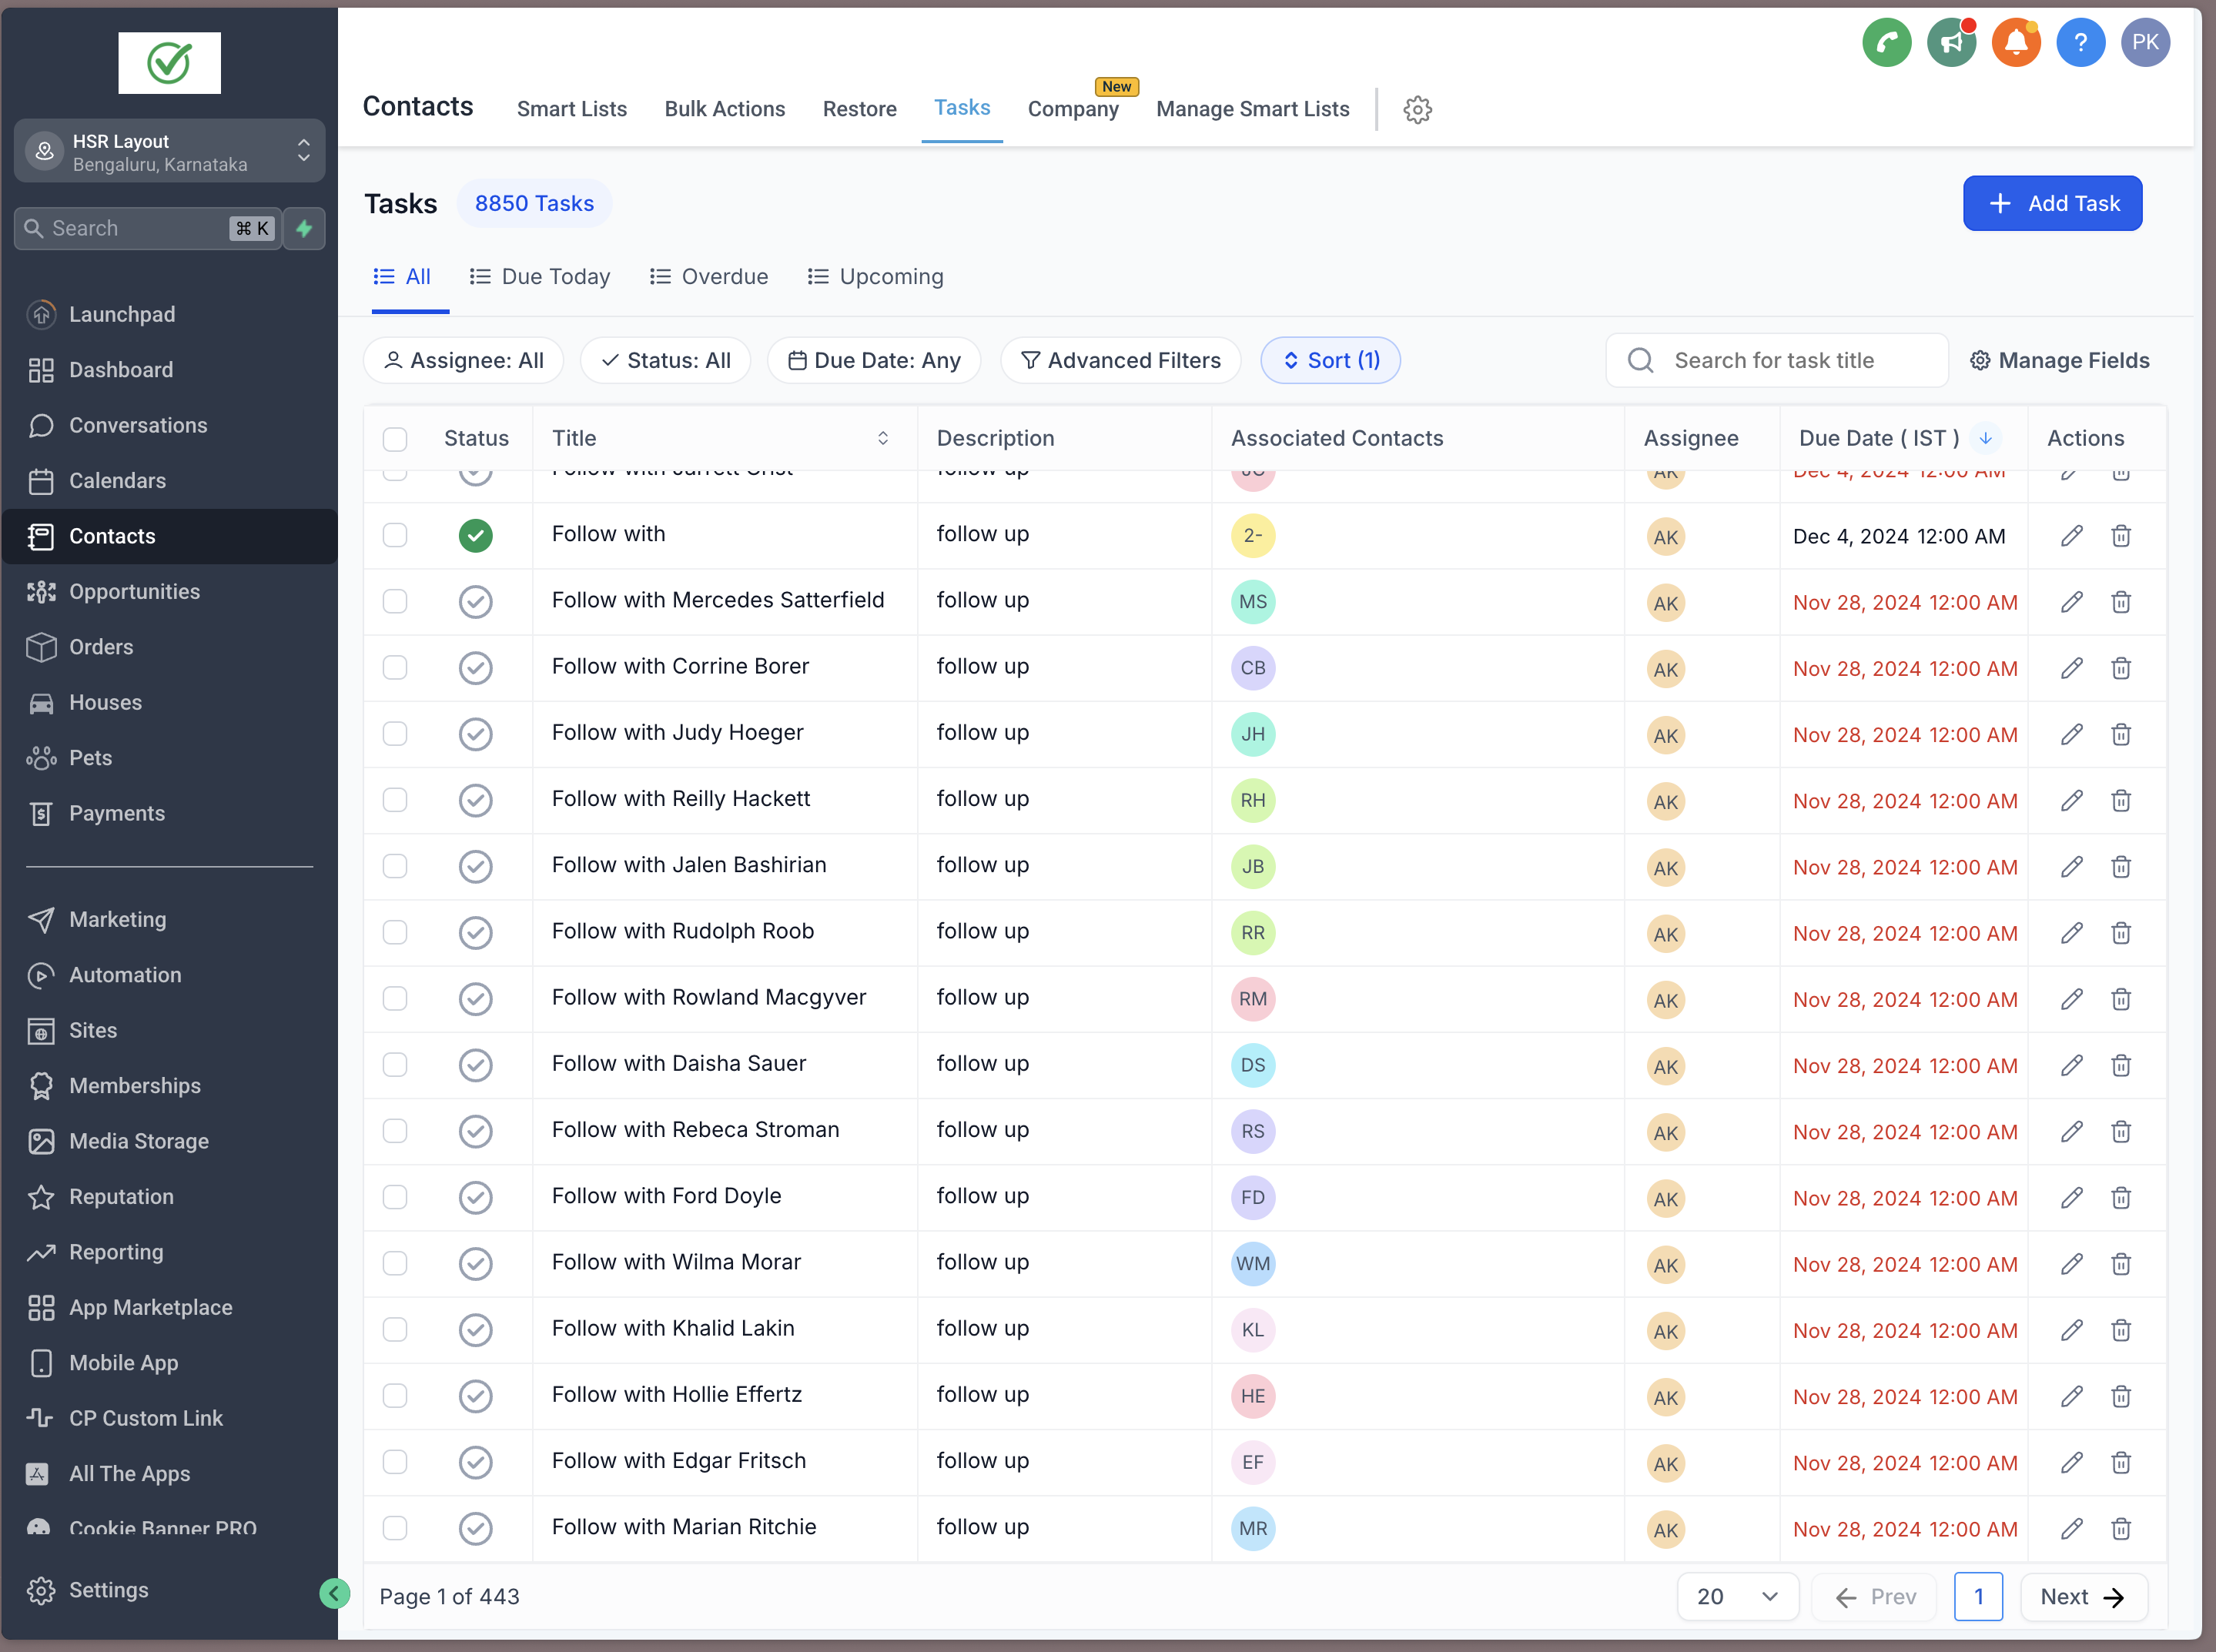Open the HSR Layout location switcher
Viewport: 2216px width, 1652px height.
pyautogui.click(x=170, y=152)
